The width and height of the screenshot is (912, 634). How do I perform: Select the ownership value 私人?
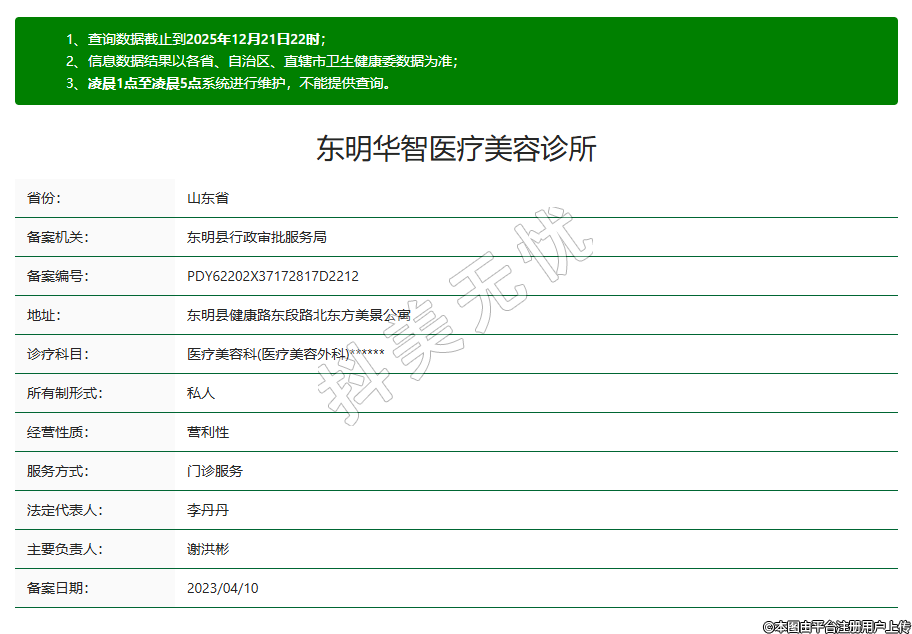pyautogui.click(x=201, y=393)
